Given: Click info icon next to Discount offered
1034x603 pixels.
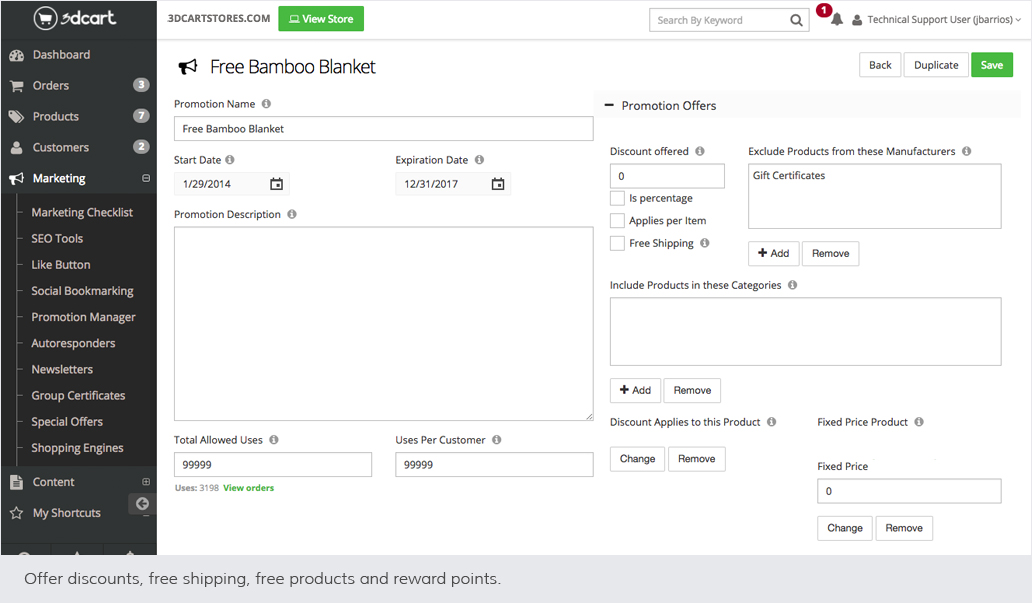Looking at the screenshot, I should point(700,152).
